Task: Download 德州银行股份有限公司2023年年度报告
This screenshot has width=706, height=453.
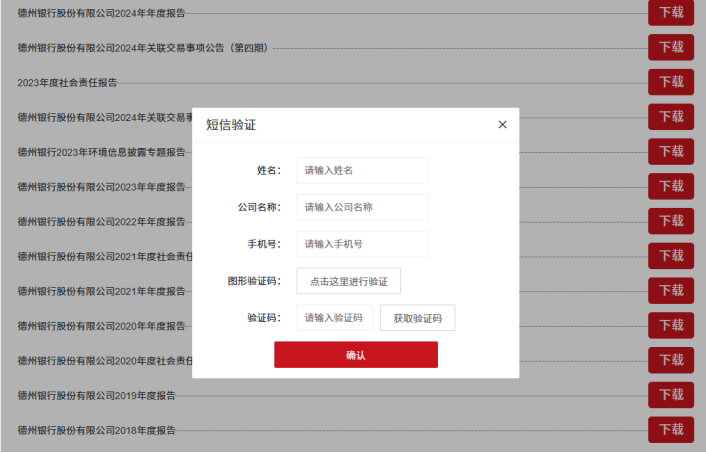Action: [671, 186]
